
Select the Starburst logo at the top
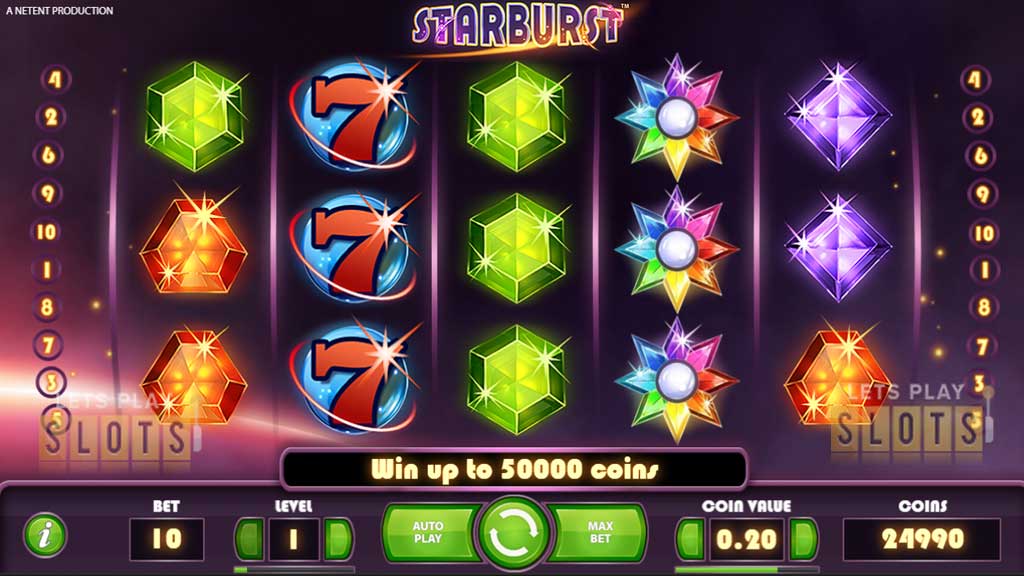tap(518, 27)
